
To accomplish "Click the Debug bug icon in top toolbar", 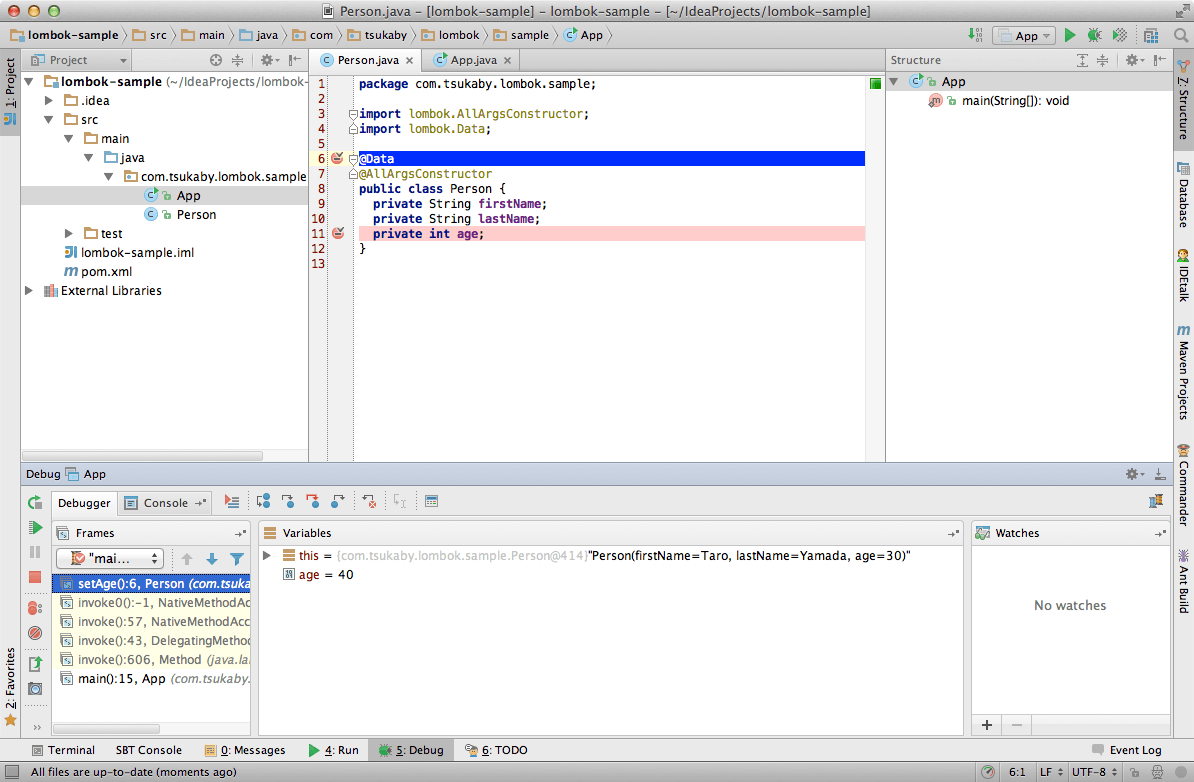I will point(1095,35).
